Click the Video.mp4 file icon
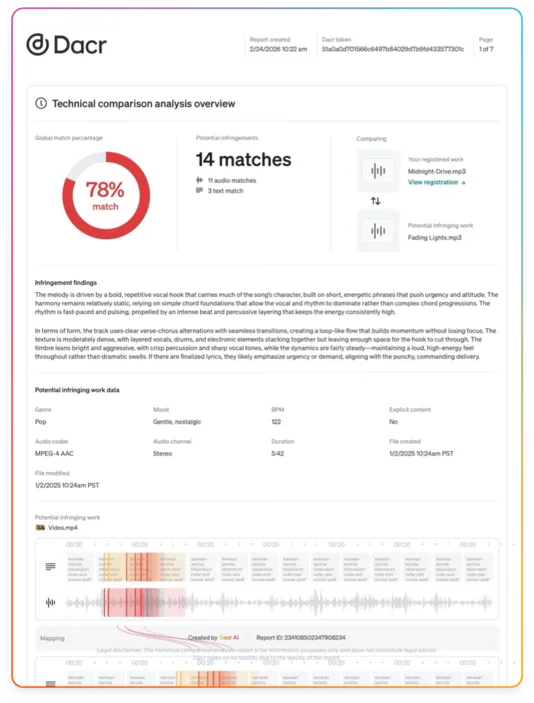534x703 pixels. click(x=40, y=528)
